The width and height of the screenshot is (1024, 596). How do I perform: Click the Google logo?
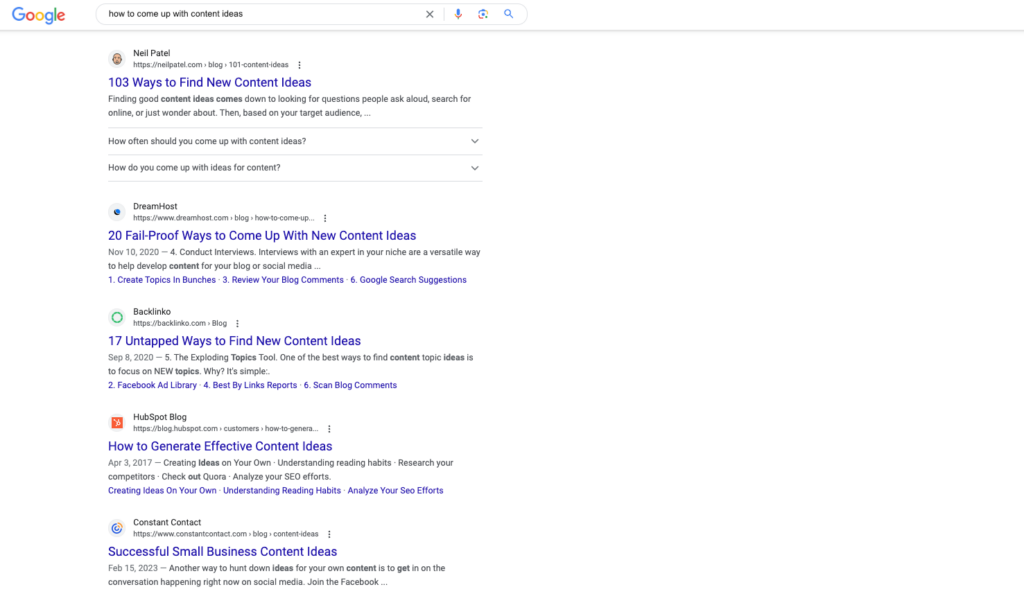coord(39,15)
